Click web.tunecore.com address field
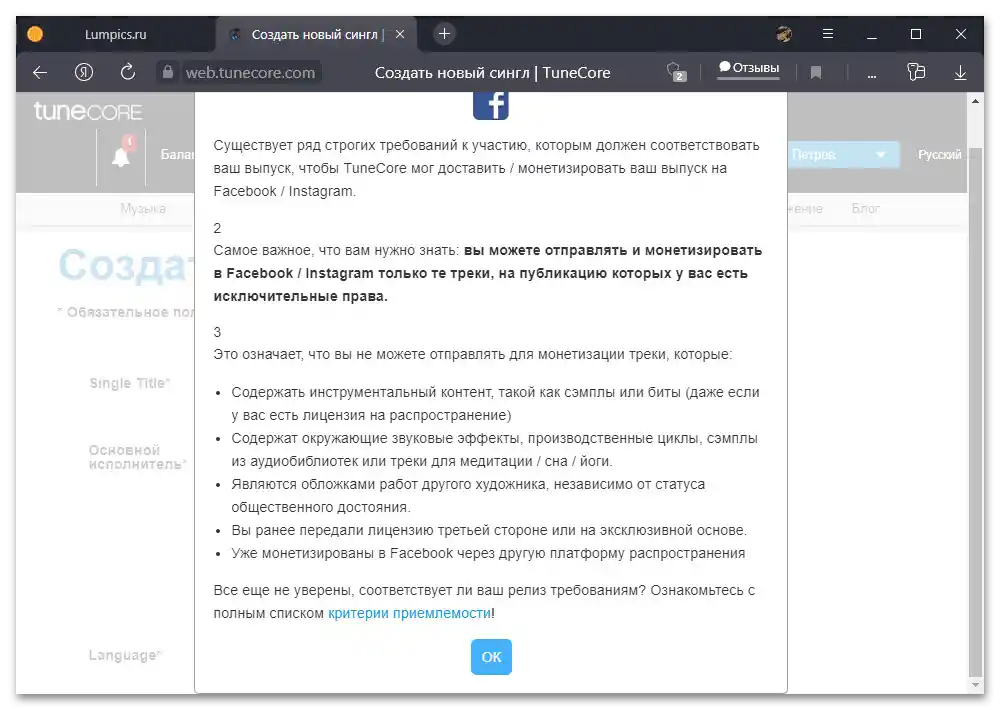Image resolution: width=1000 pixels, height=710 pixels. coord(250,73)
